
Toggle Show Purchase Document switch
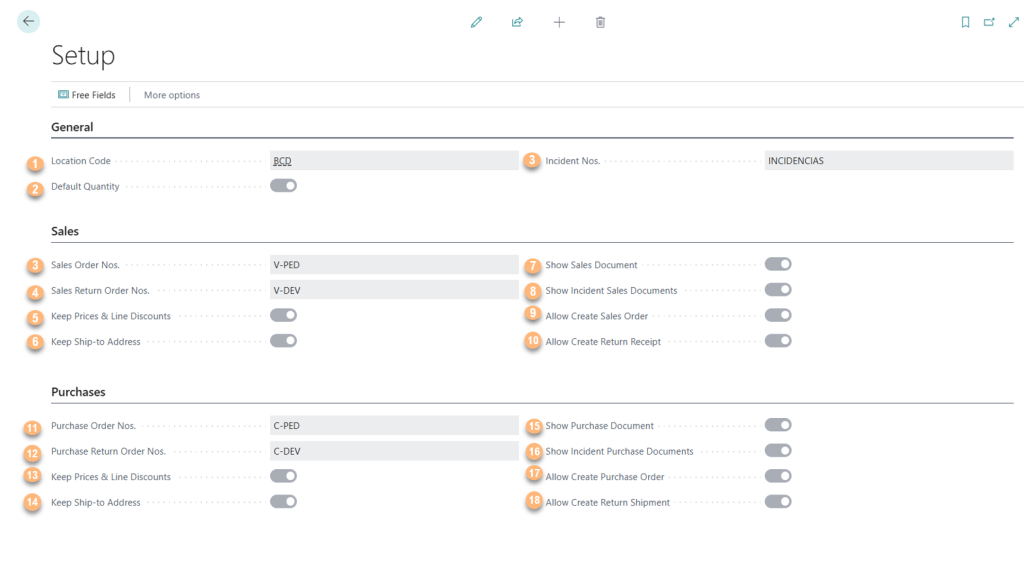point(778,425)
